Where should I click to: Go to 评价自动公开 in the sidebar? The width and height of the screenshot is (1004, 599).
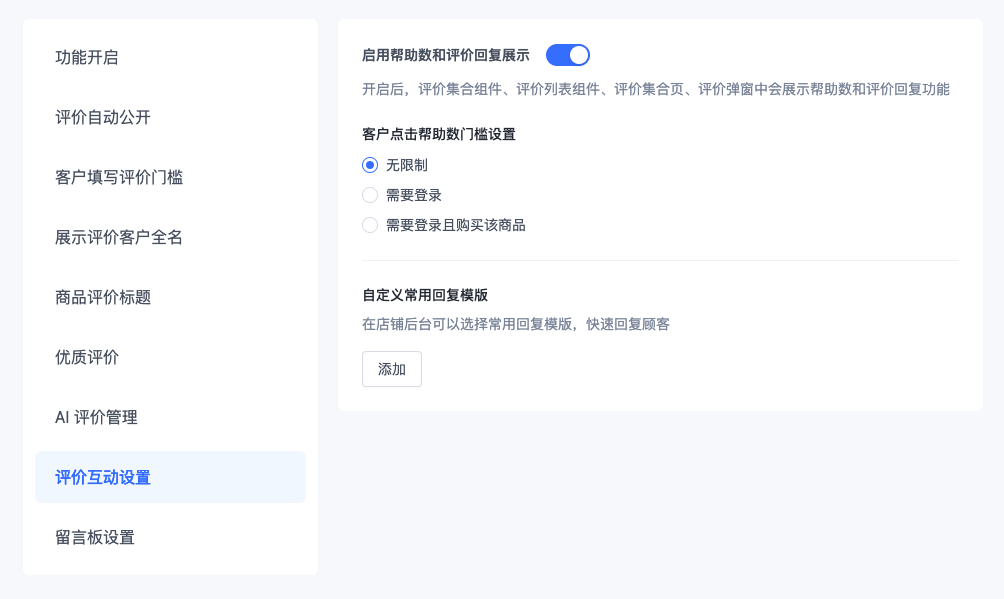pyautogui.click(x=170, y=117)
